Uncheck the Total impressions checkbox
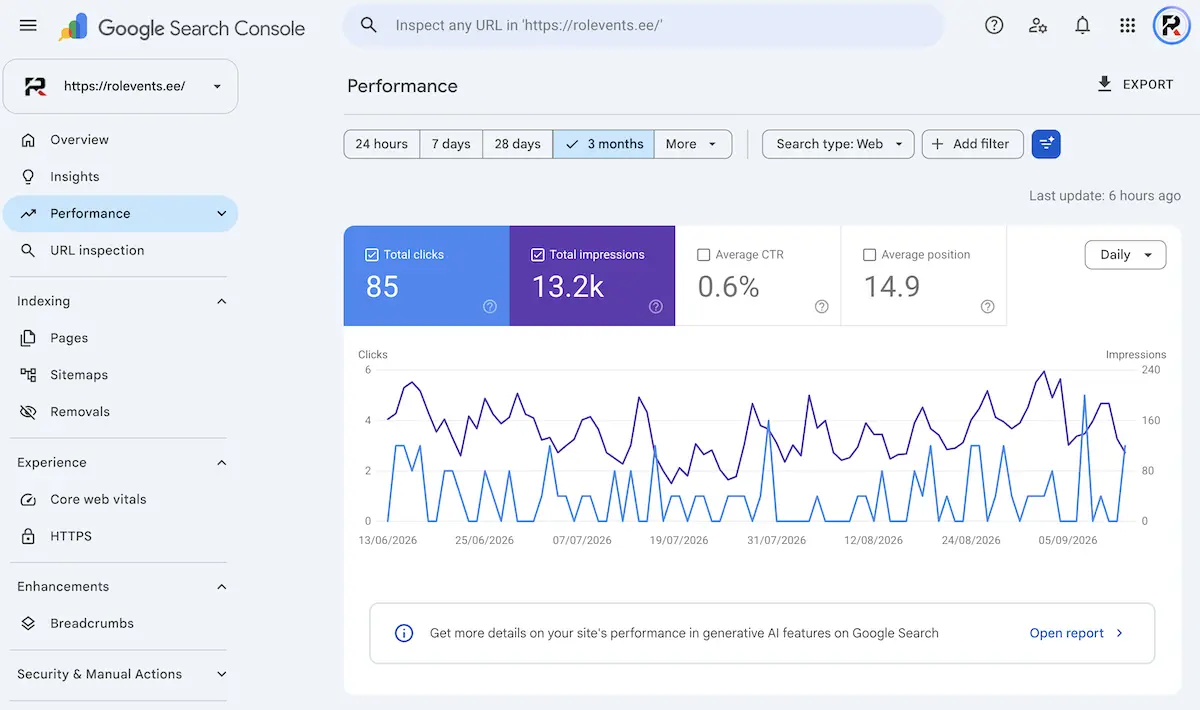 538,255
